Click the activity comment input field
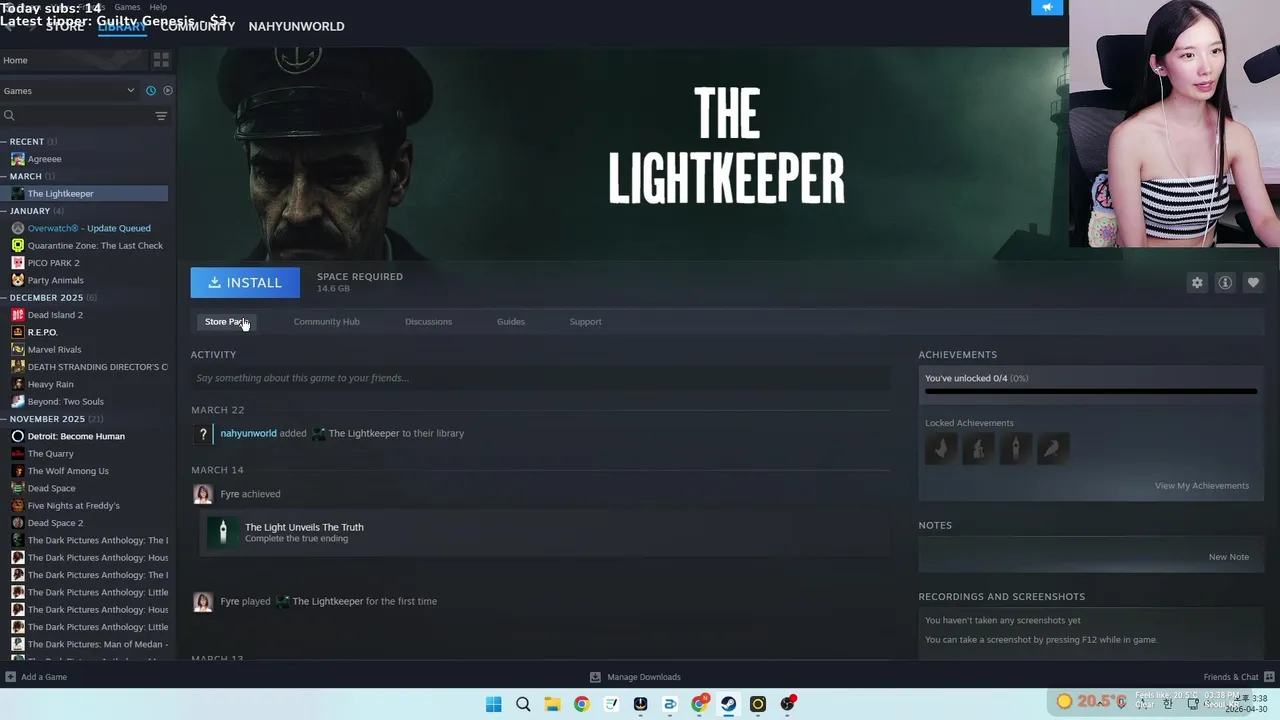The image size is (1280, 720). click(x=540, y=378)
